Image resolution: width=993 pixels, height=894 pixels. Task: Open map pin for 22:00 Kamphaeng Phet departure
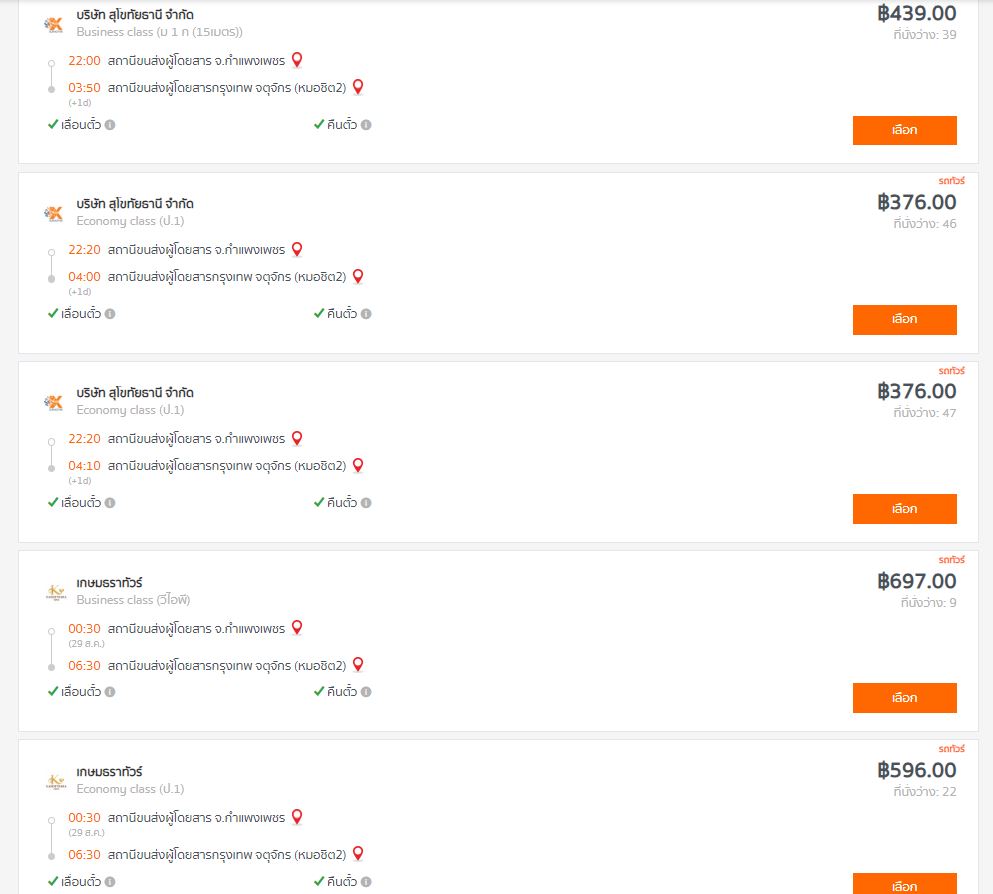coord(296,60)
